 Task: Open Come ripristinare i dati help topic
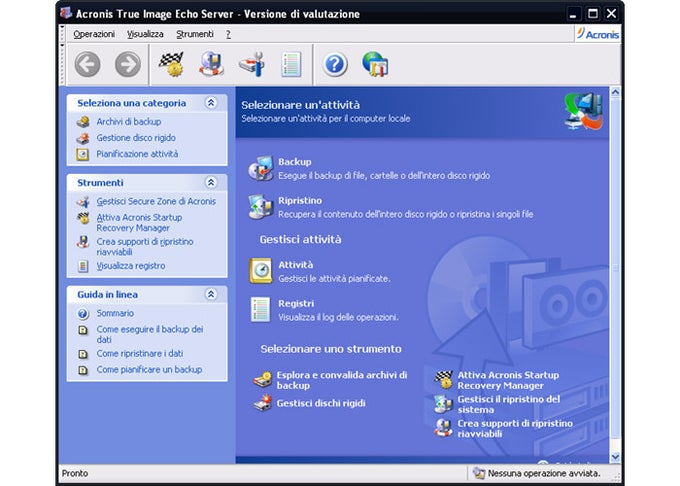tap(140, 353)
